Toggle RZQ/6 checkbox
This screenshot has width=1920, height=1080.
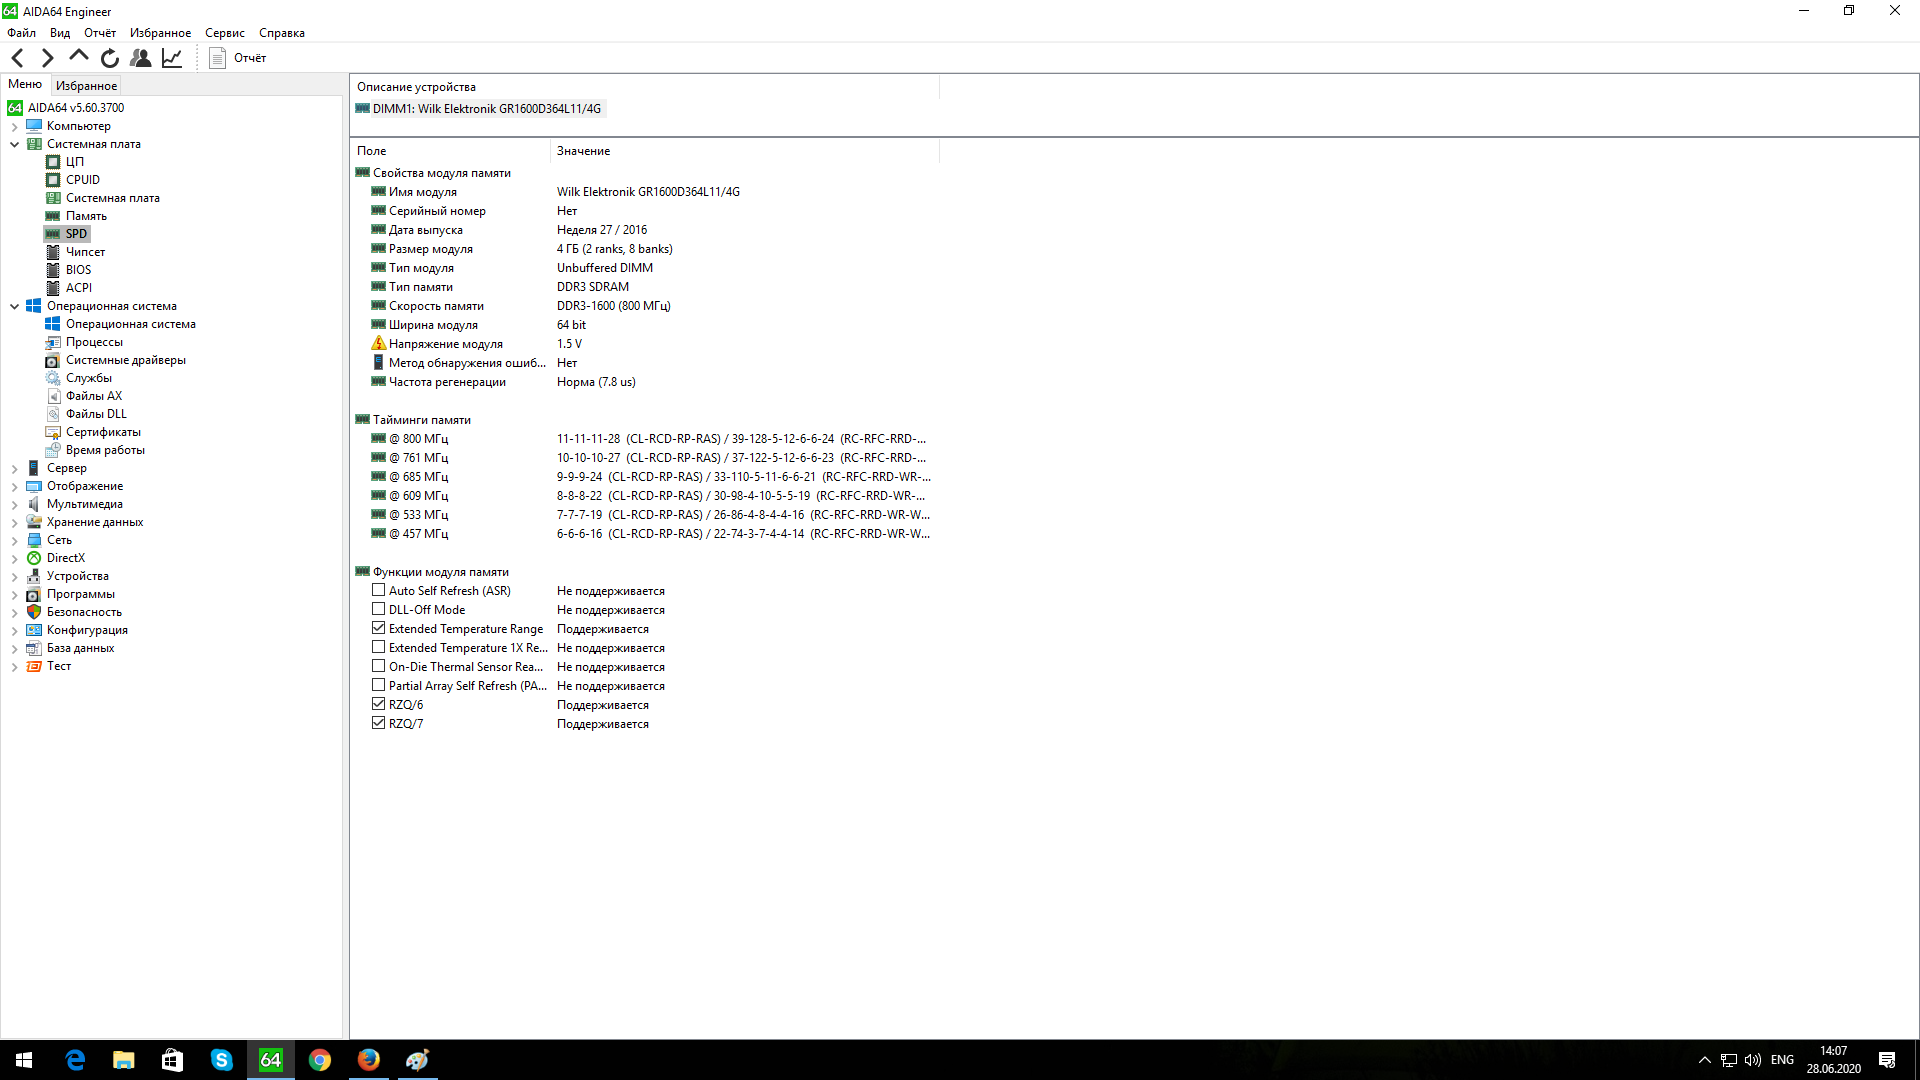pos(378,704)
